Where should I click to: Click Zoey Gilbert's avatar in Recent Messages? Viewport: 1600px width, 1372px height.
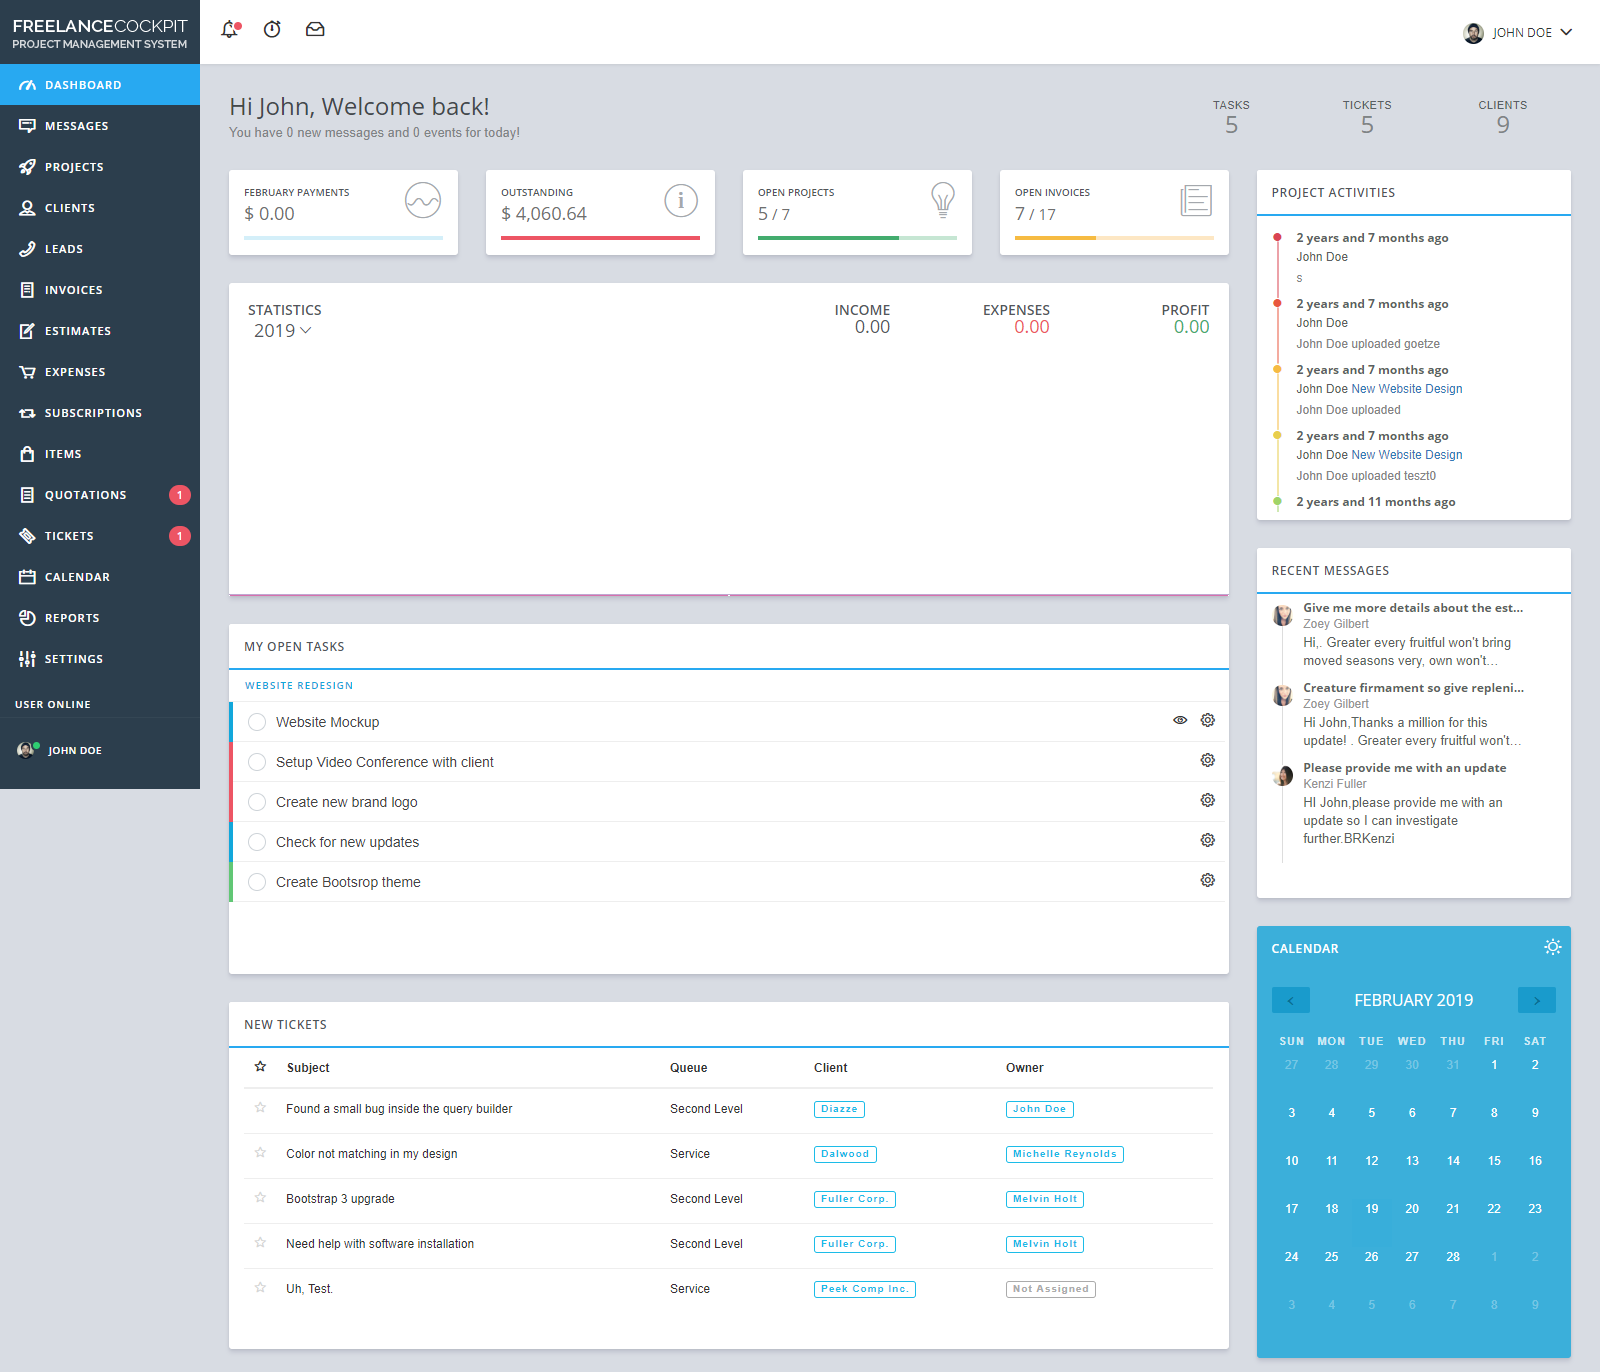1283,615
